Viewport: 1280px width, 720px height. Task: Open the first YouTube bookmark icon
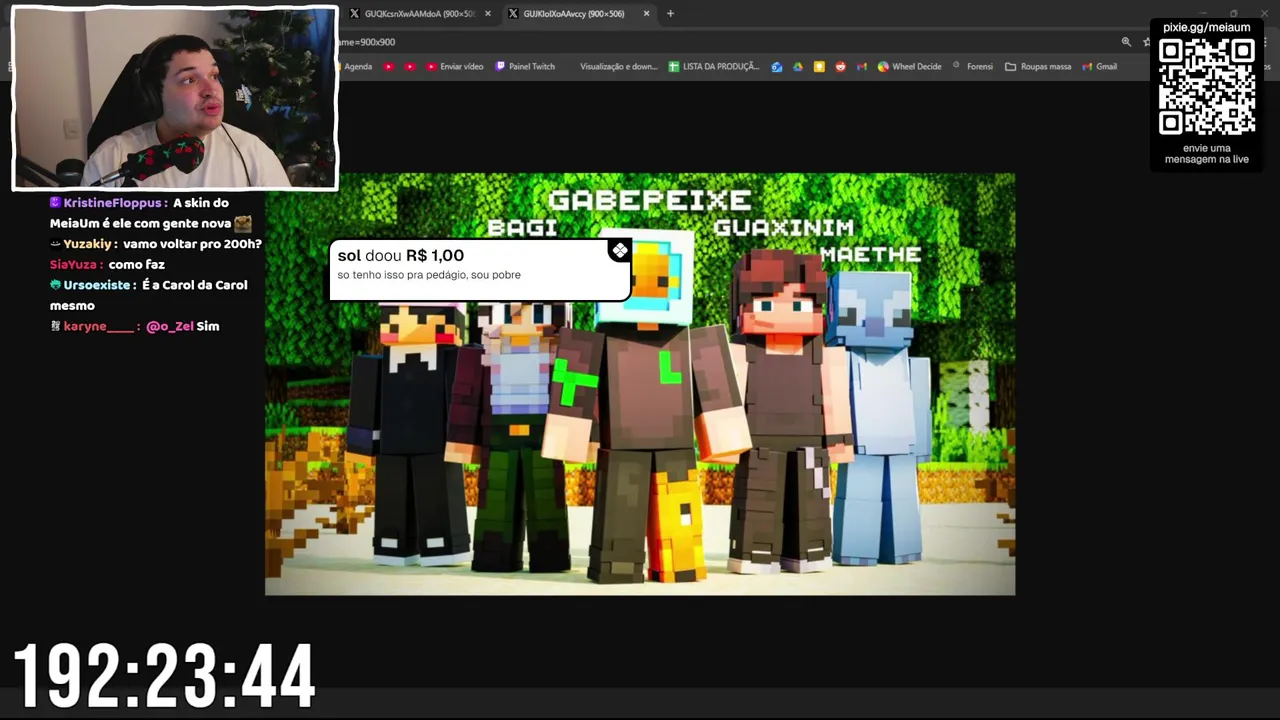(x=388, y=67)
